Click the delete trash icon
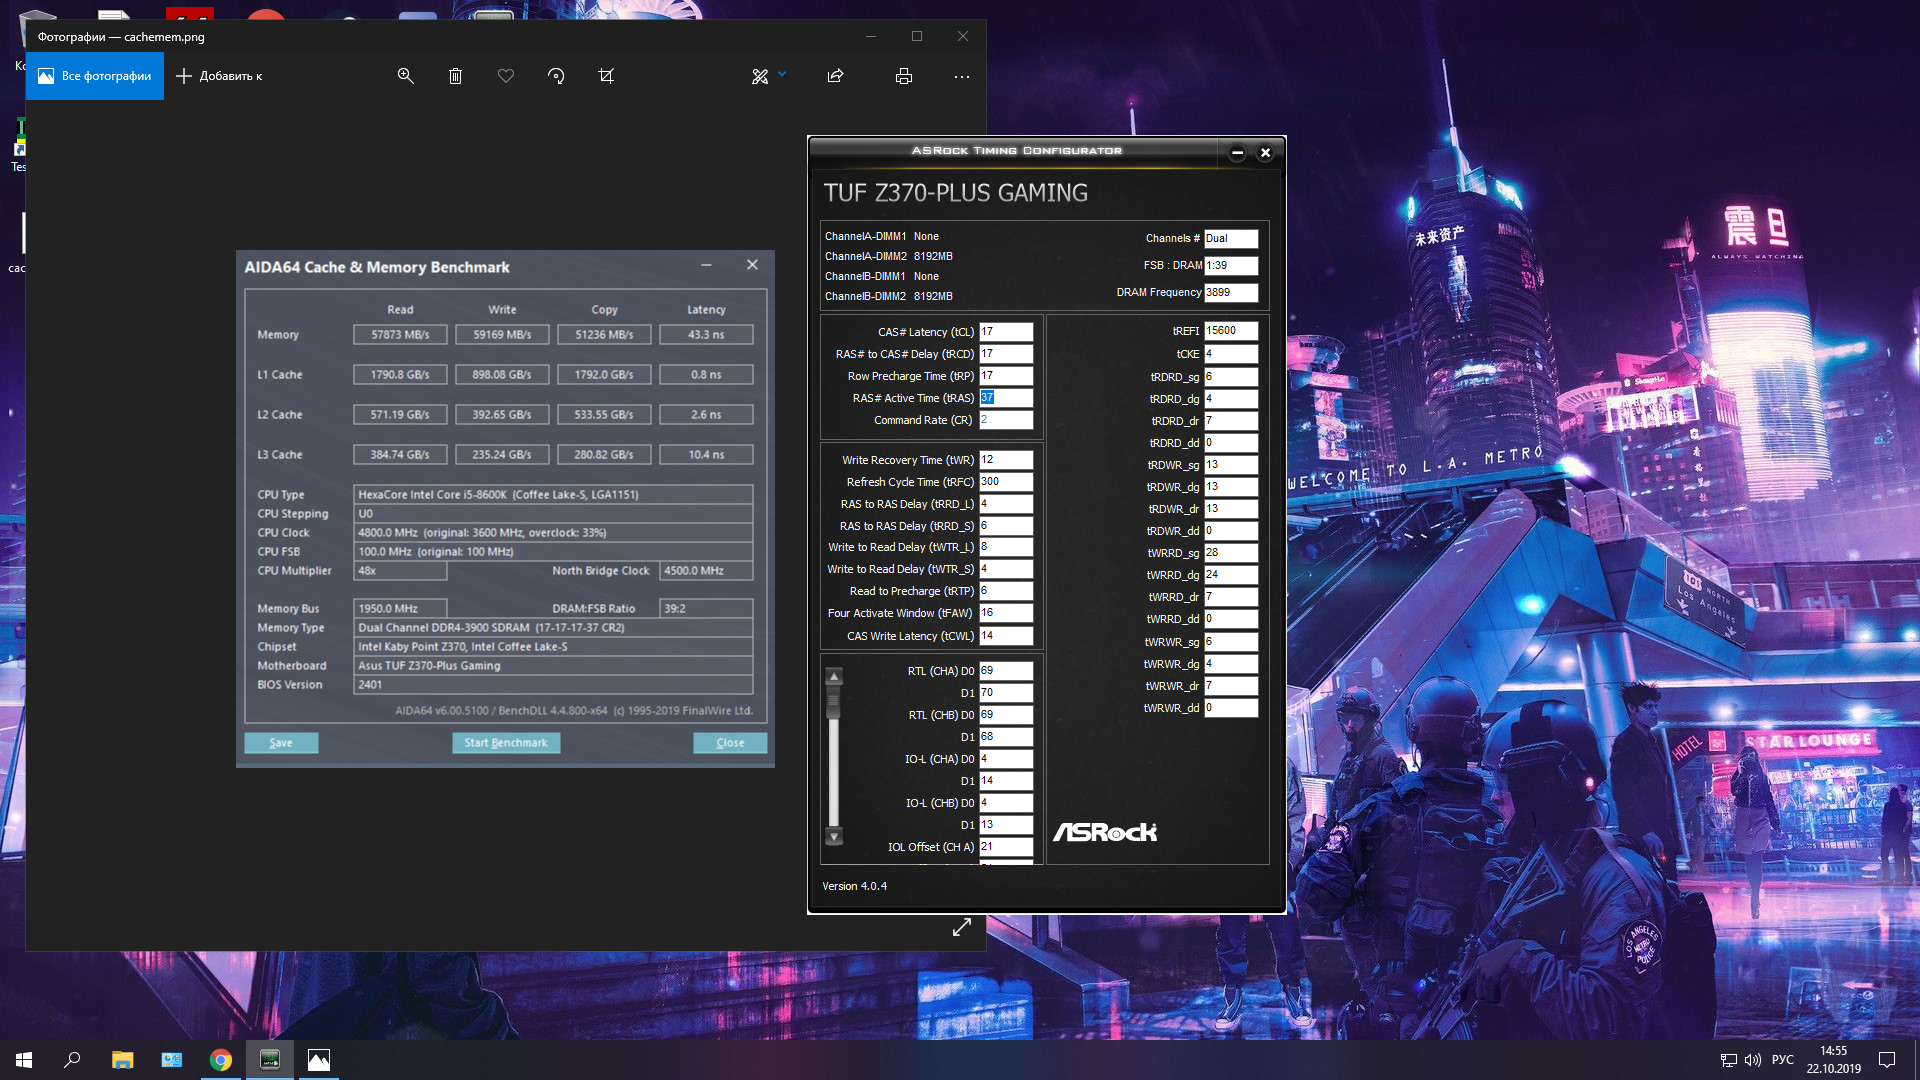The height and width of the screenshot is (1080, 1920). click(x=455, y=76)
